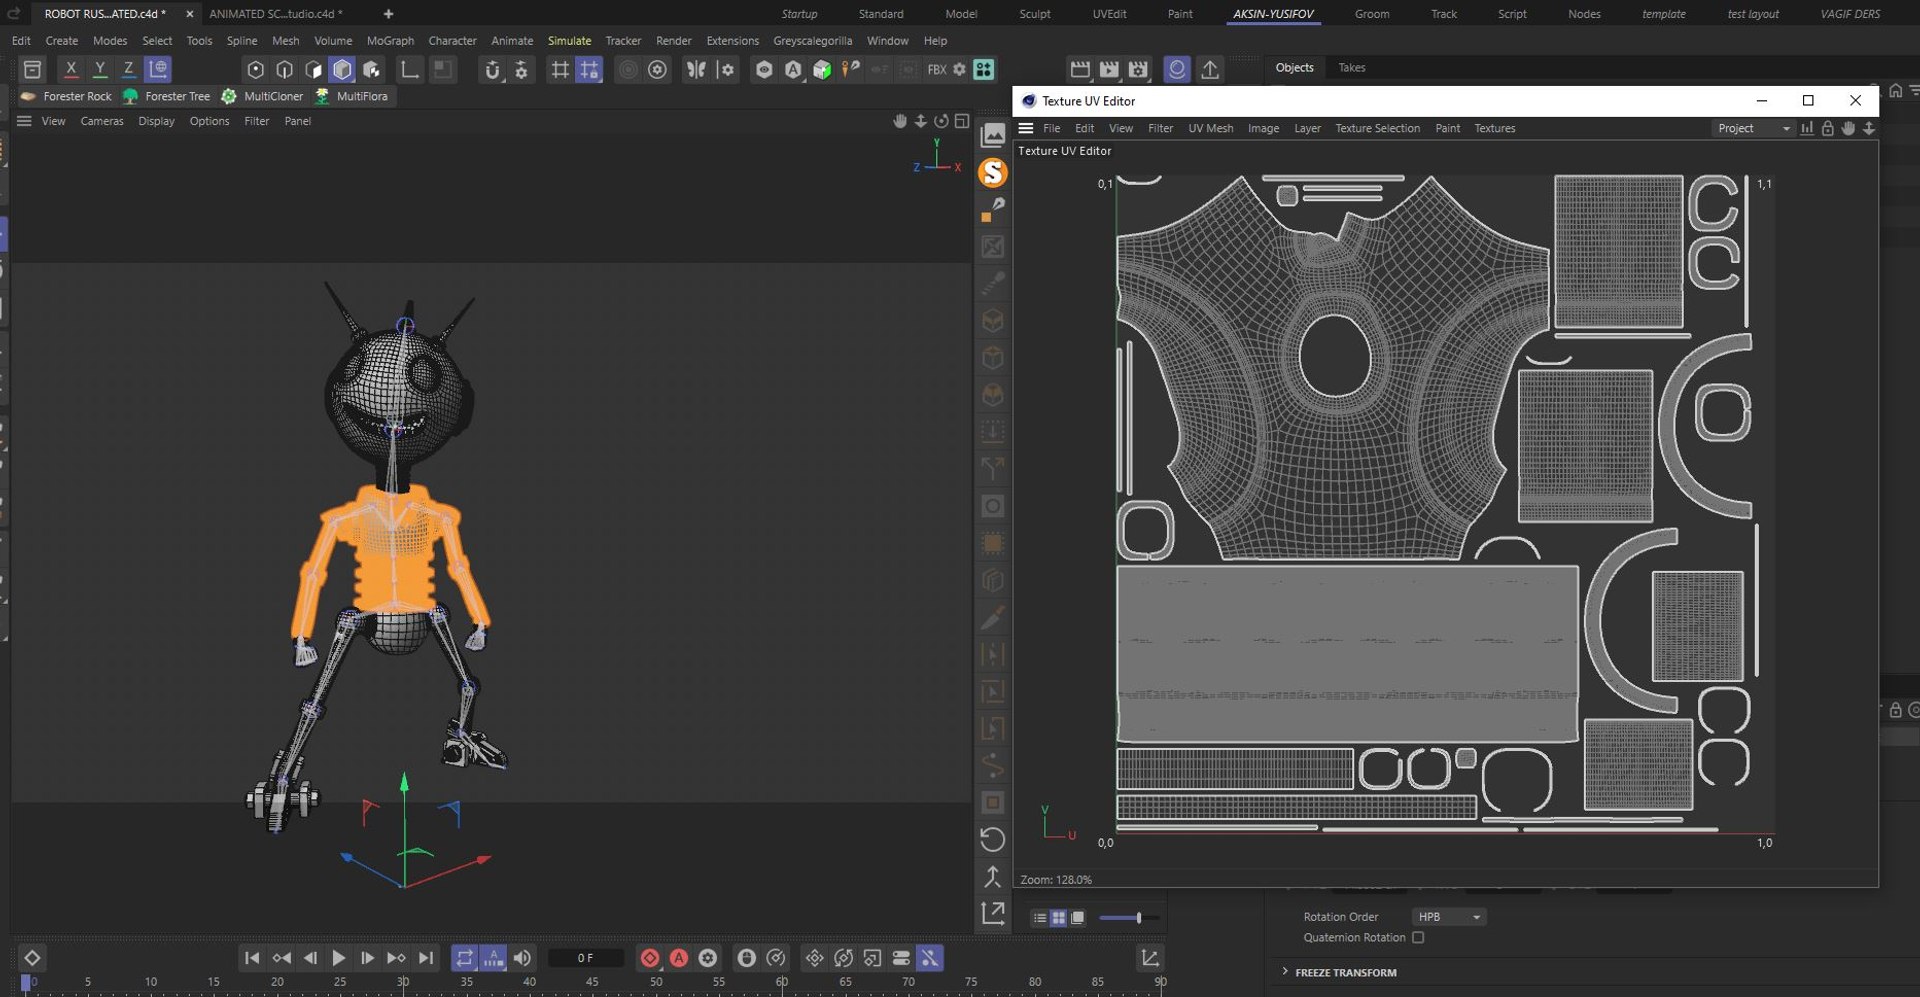Click the render to picture viewer icon

click(x=1109, y=69)
